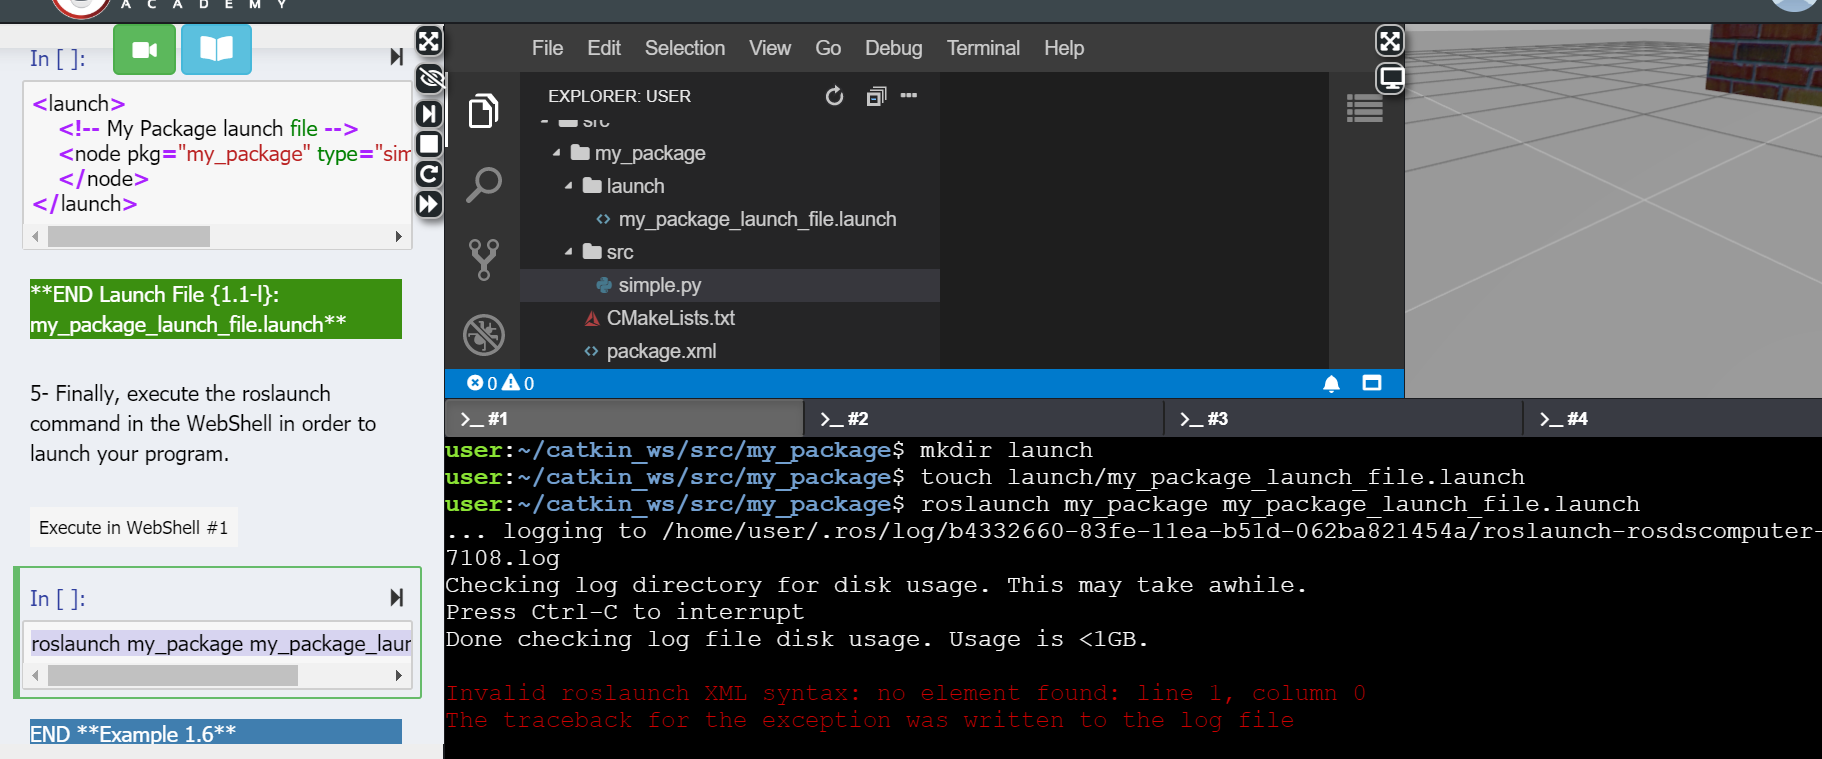The height and width of the screenshot is (759, 1822).
Task: Open the Terminal menu
Action: click(983, 48)
